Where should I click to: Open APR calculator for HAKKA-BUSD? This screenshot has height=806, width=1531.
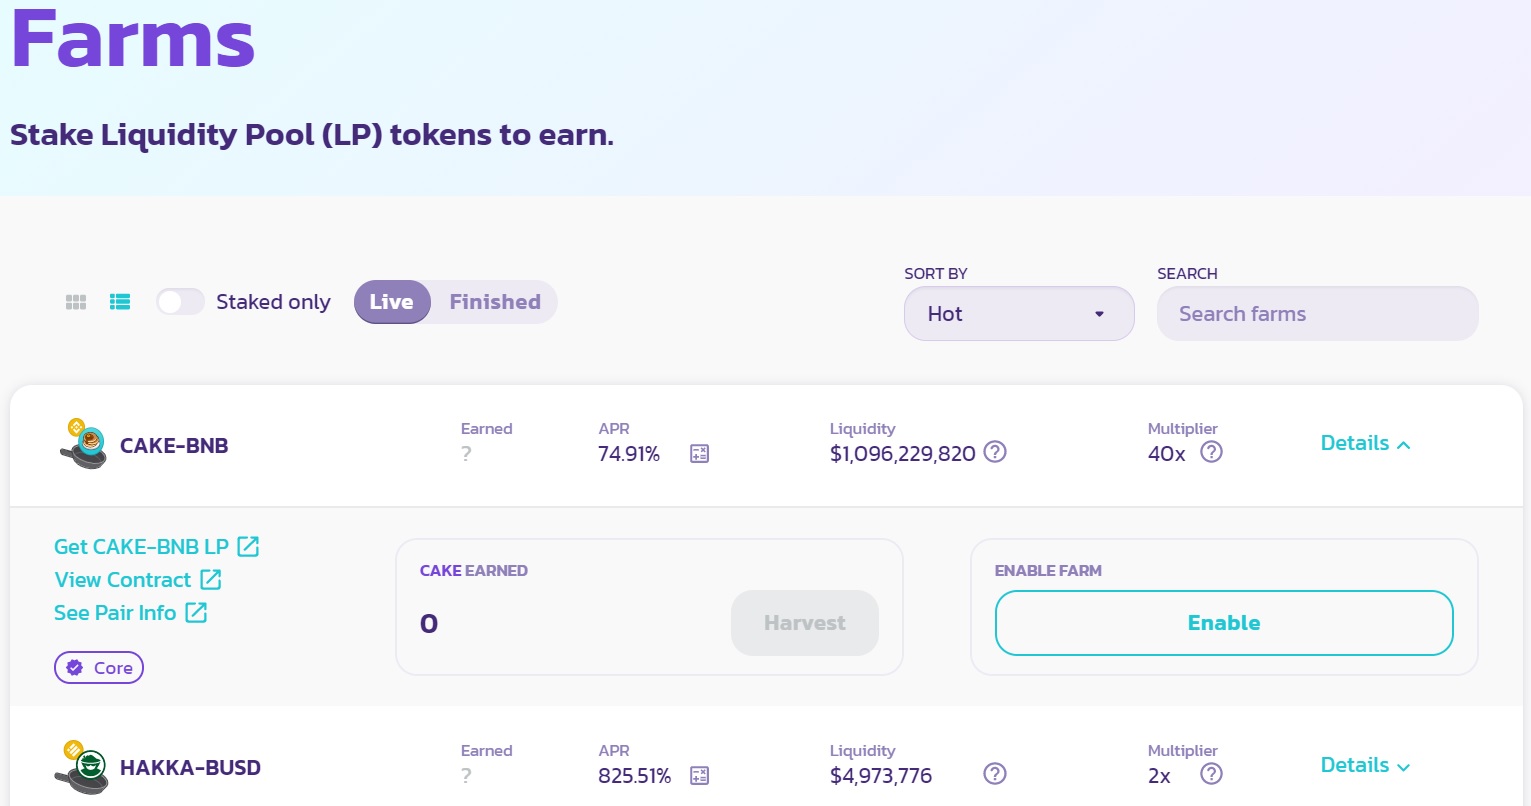[x=699, y=776]
